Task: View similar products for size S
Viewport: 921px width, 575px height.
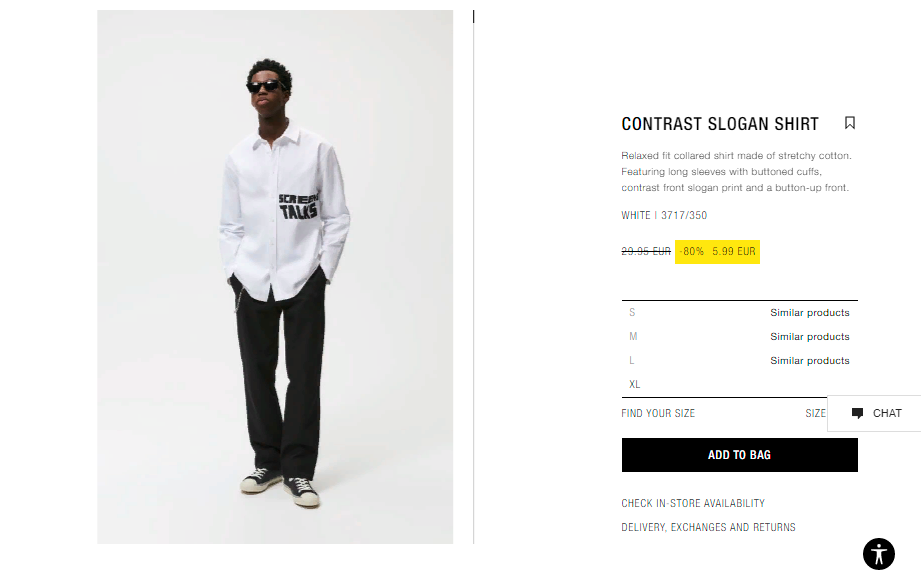Action: click(809, 312)
